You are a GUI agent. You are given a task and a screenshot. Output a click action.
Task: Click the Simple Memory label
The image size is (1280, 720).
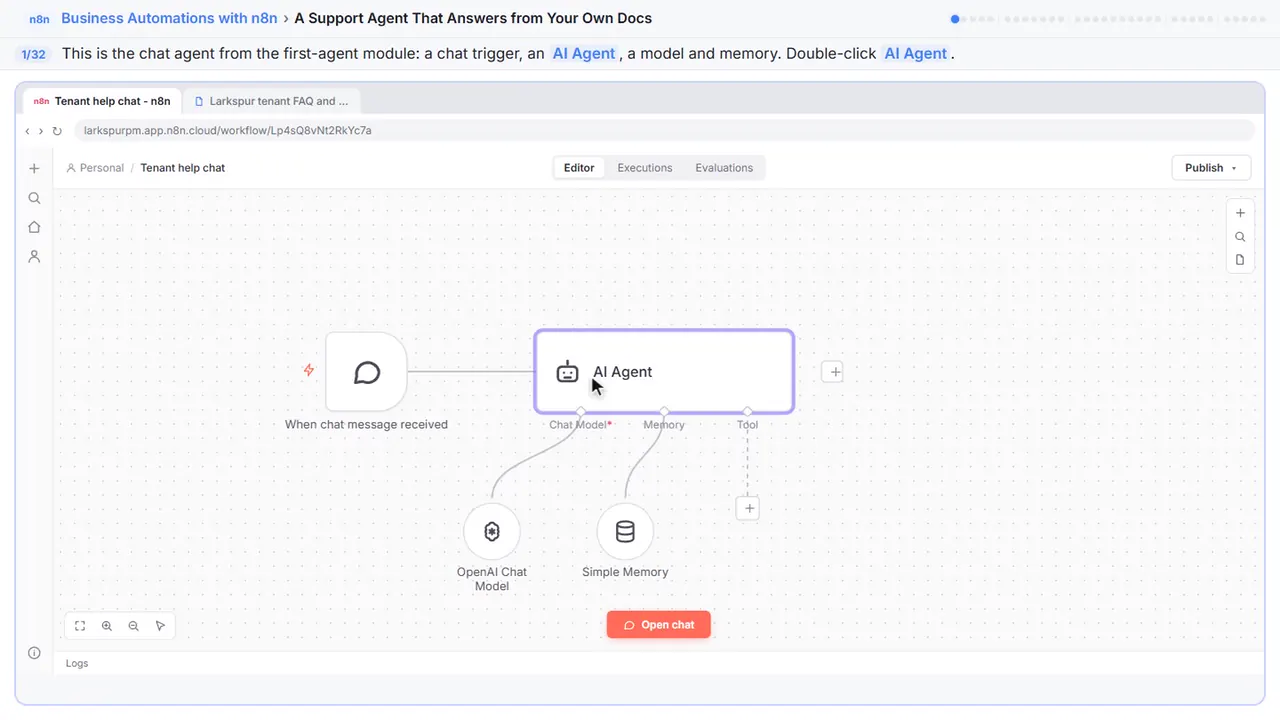pyautogui.click(x=625, y=572)
